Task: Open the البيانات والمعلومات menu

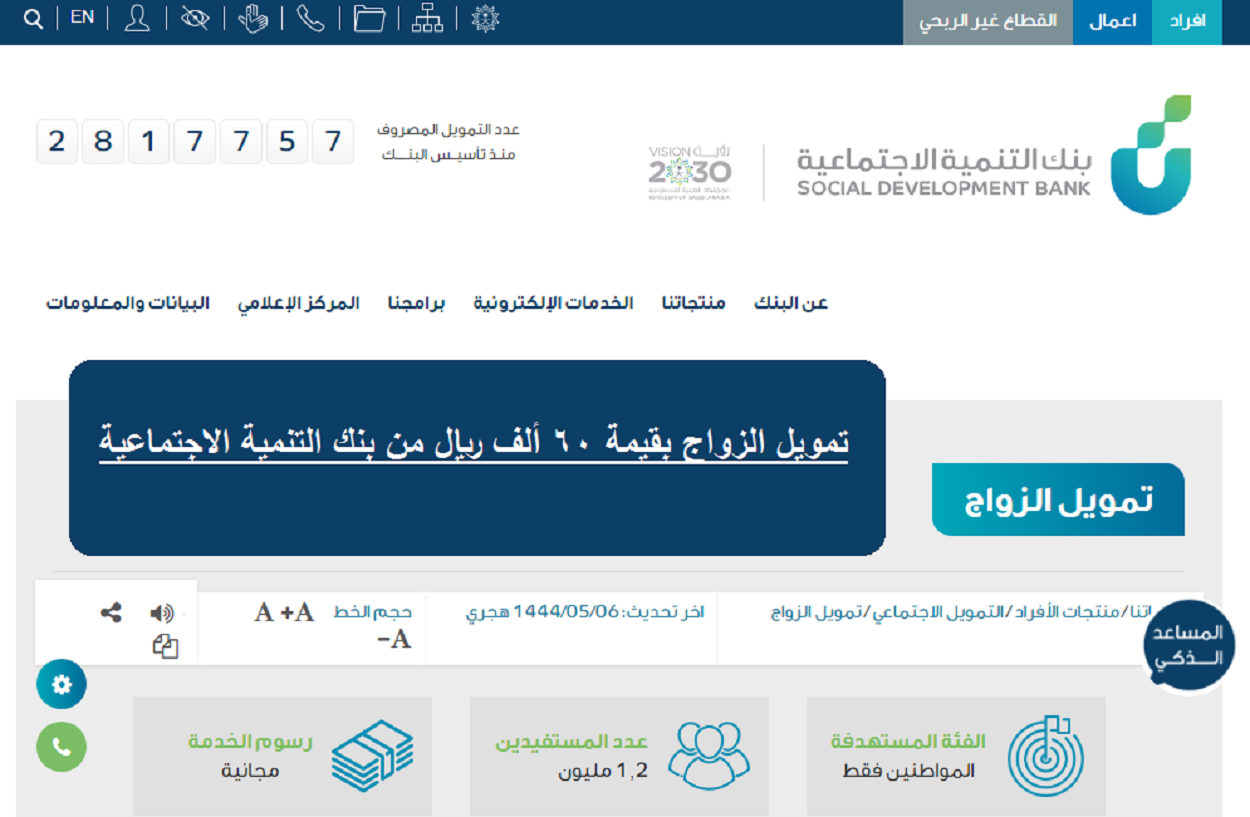Action: pyautogui.click(x=128, y=303)
